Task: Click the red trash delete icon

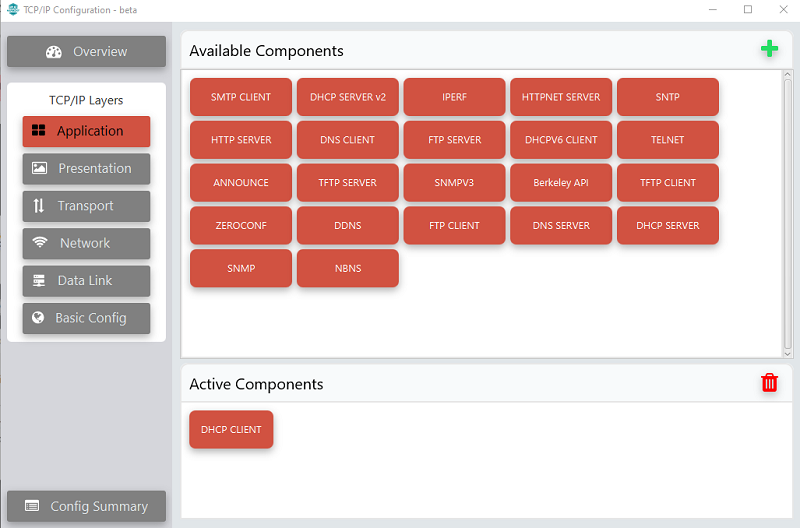Action: [x=769, y=383]
